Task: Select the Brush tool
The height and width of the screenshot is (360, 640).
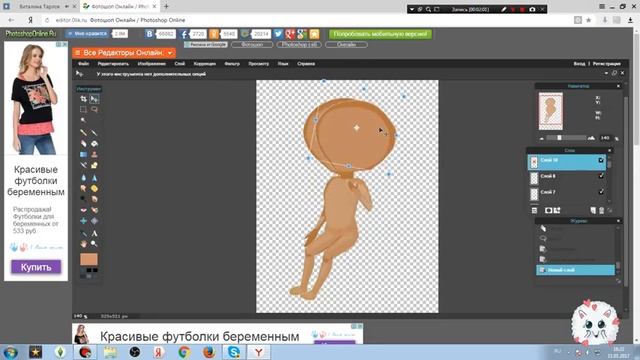Action: [x=94, y=133]
